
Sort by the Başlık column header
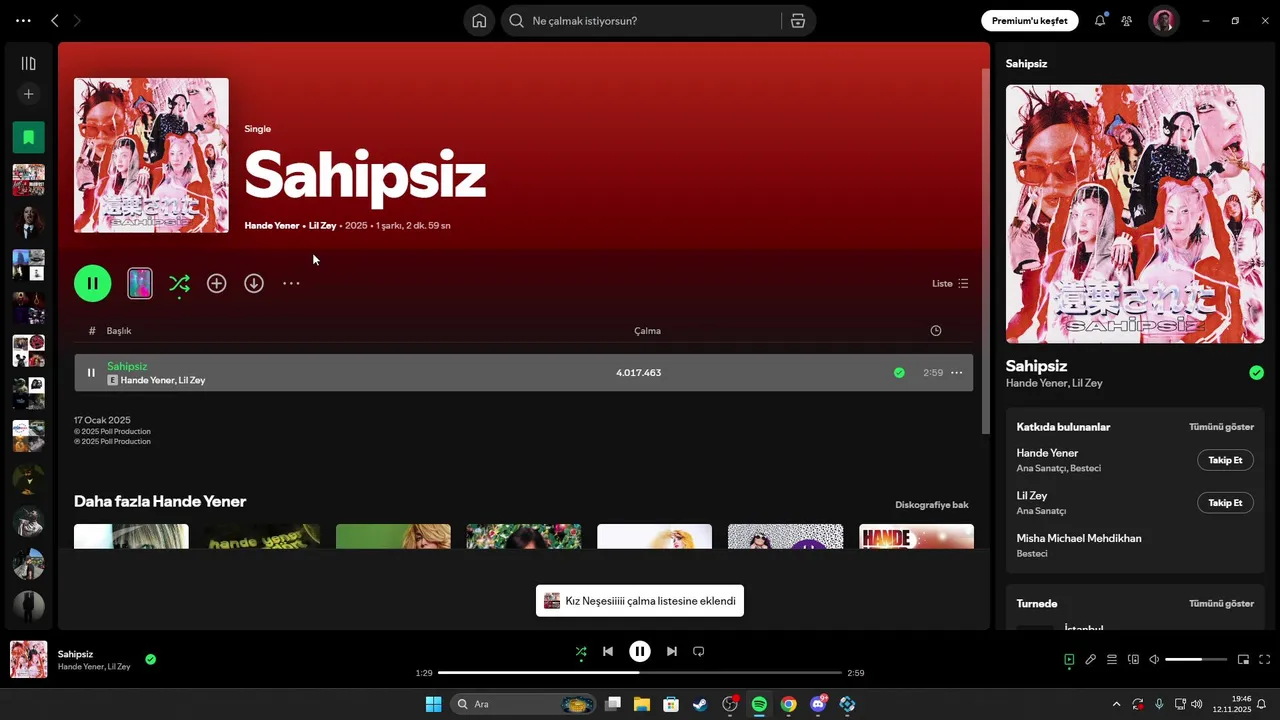coord(119,331)
